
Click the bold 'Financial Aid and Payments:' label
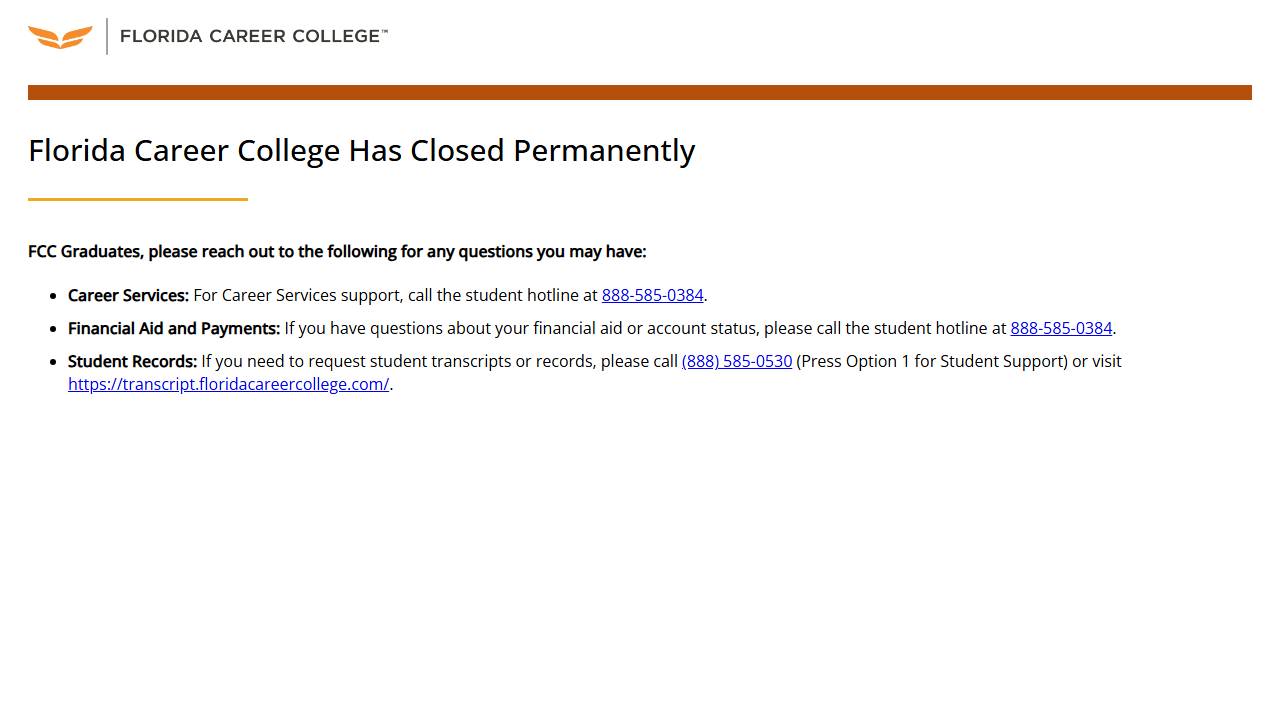(174, 328)
